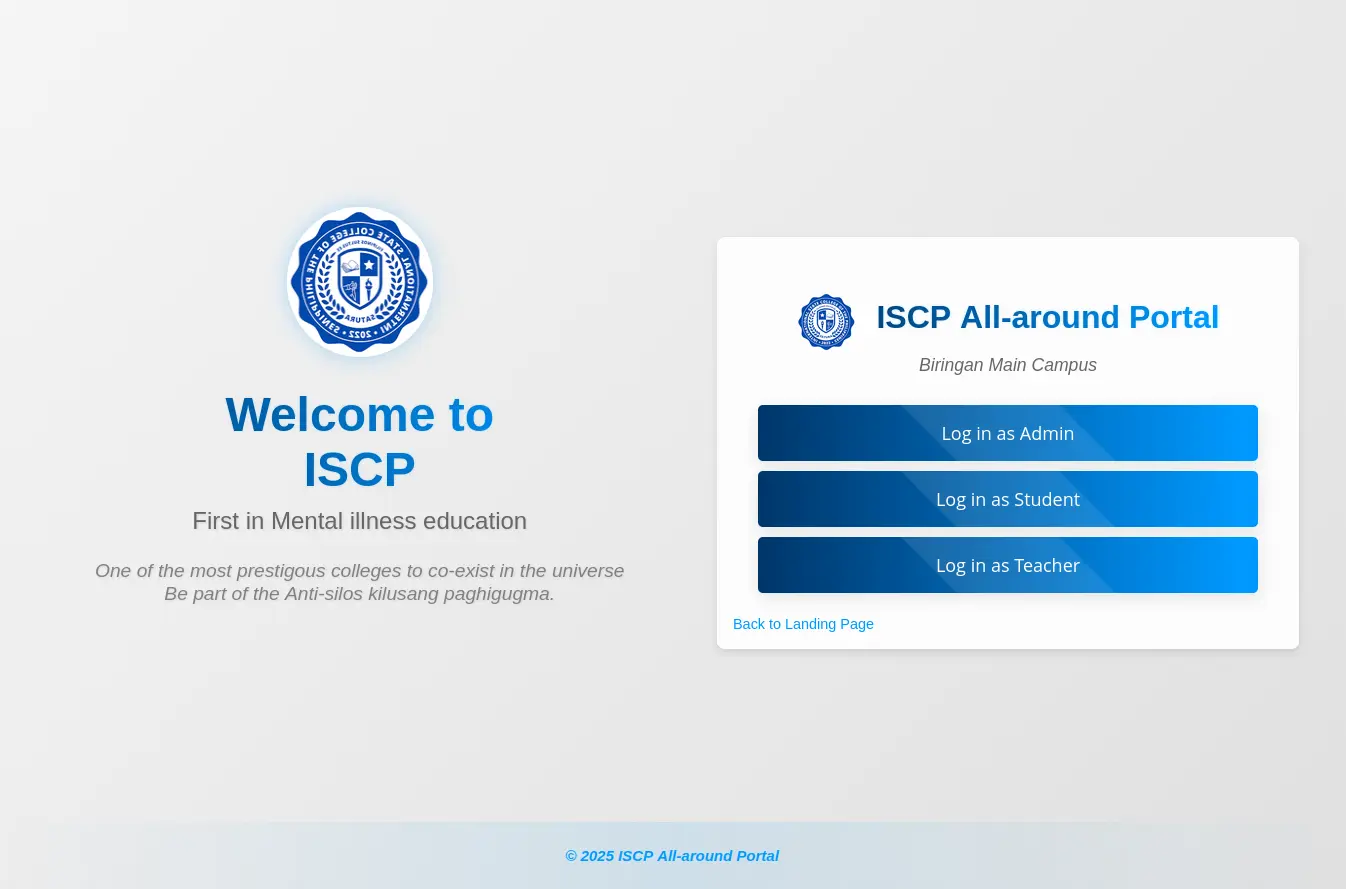Open the Back to Landing Page link

tap(803, 624)
